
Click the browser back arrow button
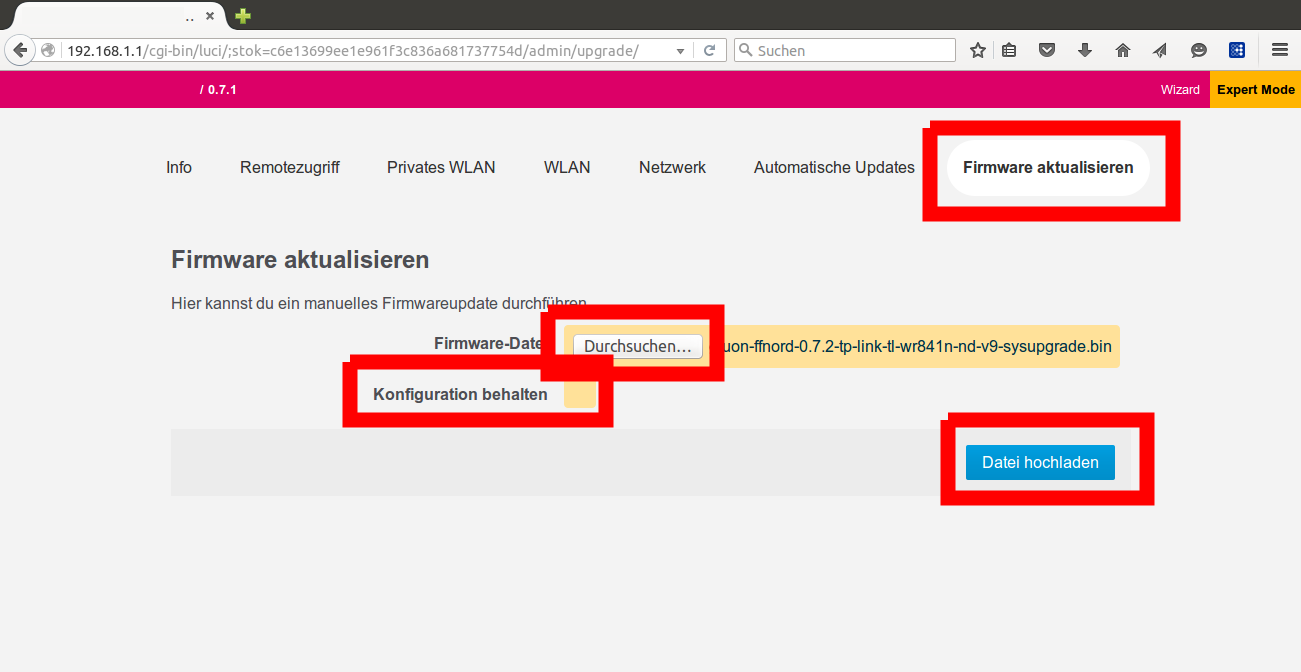click(20, 50)
